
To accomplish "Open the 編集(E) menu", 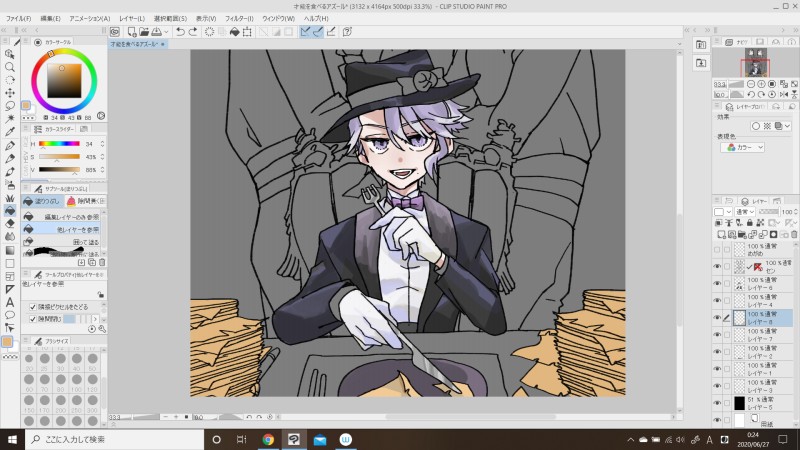I will pyautogui.click(x=50, y=18).
